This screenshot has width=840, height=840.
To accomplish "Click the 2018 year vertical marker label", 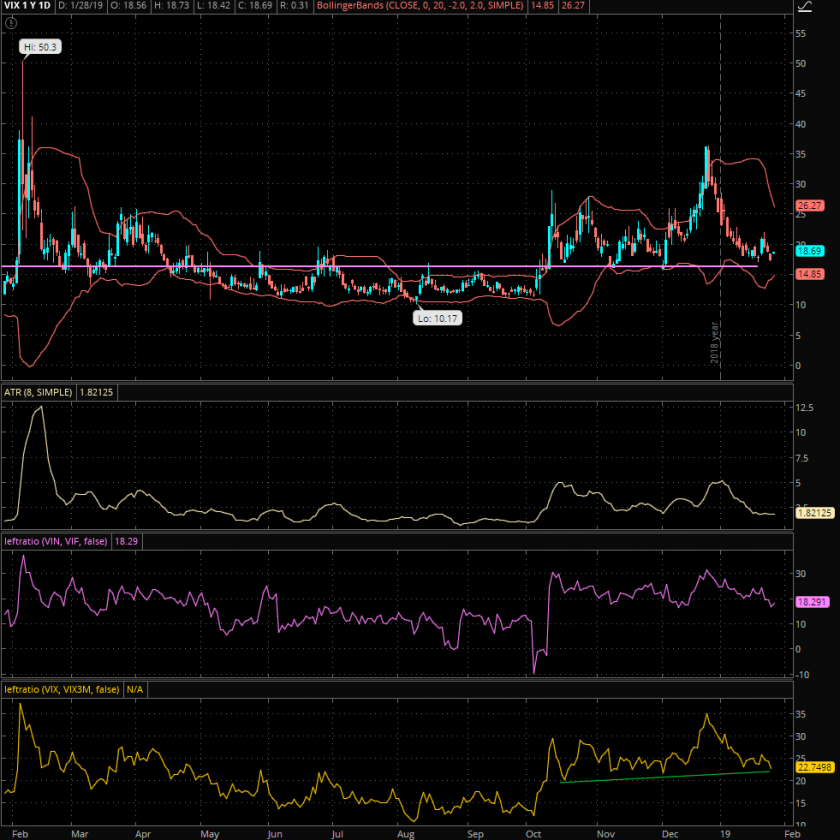I will 715,342.
